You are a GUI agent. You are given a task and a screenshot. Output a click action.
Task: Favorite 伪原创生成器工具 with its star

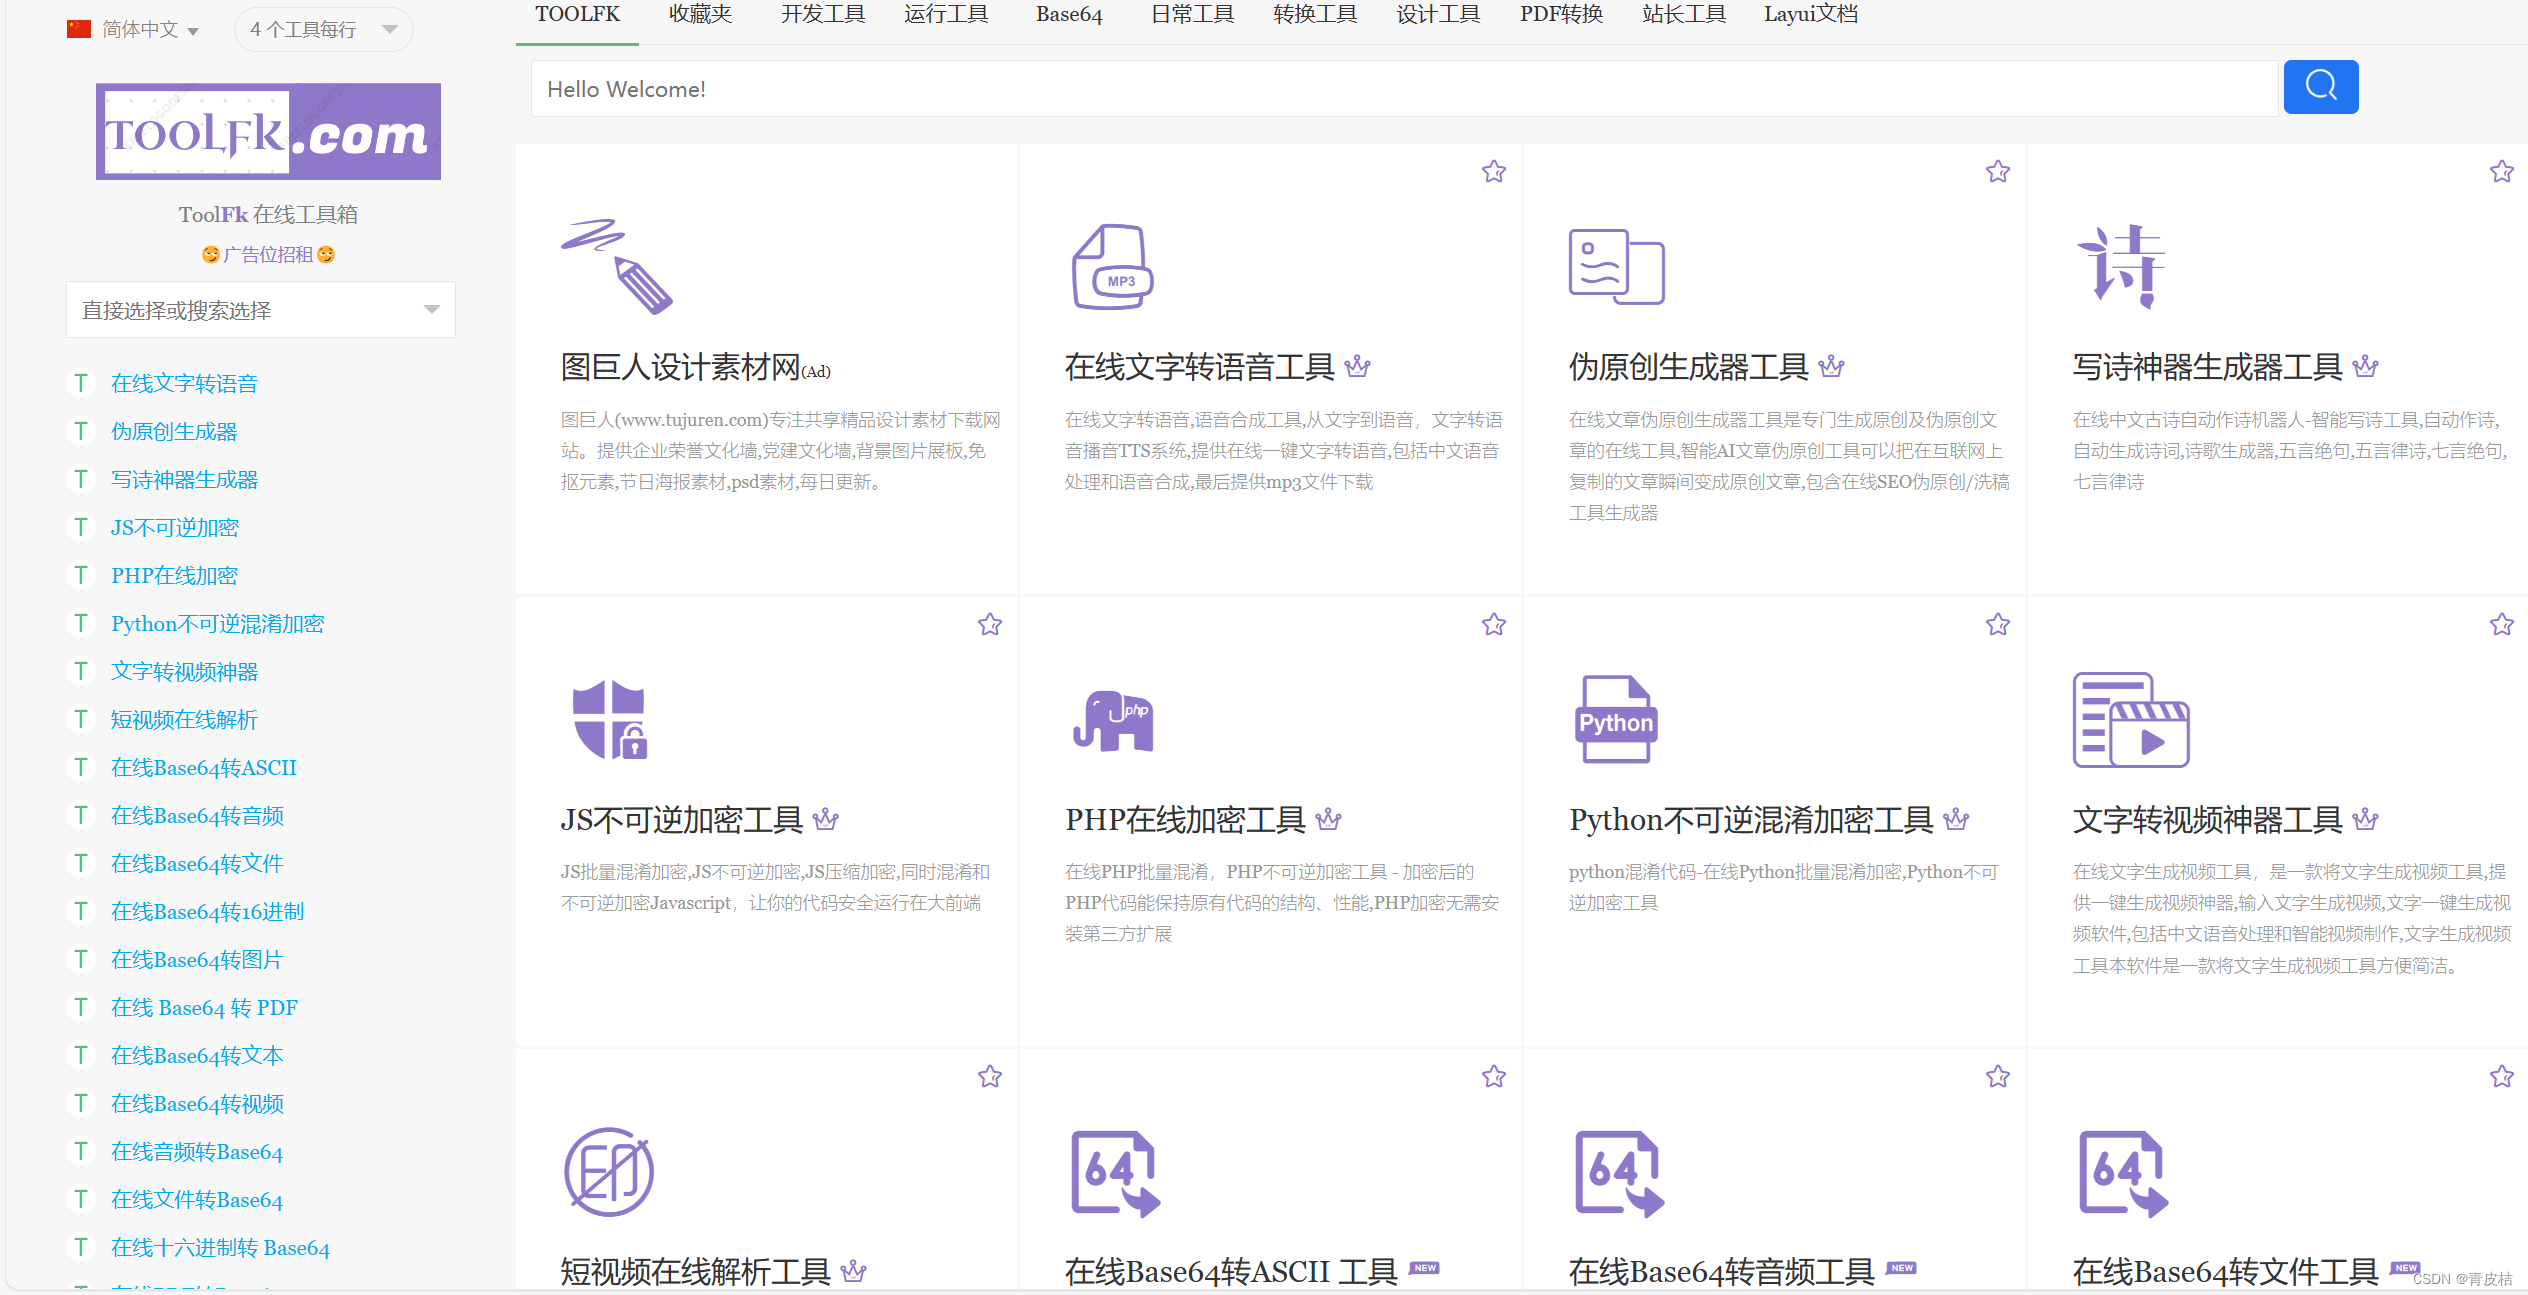1998,171
